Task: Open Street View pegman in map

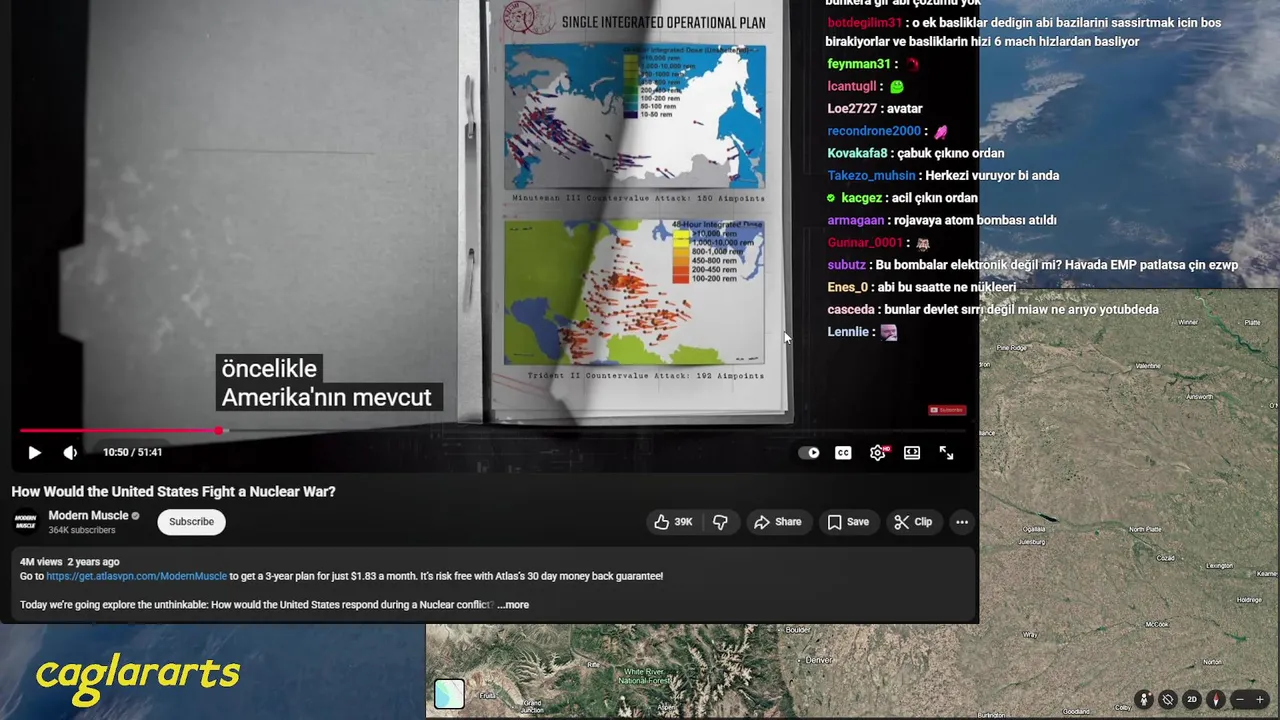Action: [x=1144, y=700]
